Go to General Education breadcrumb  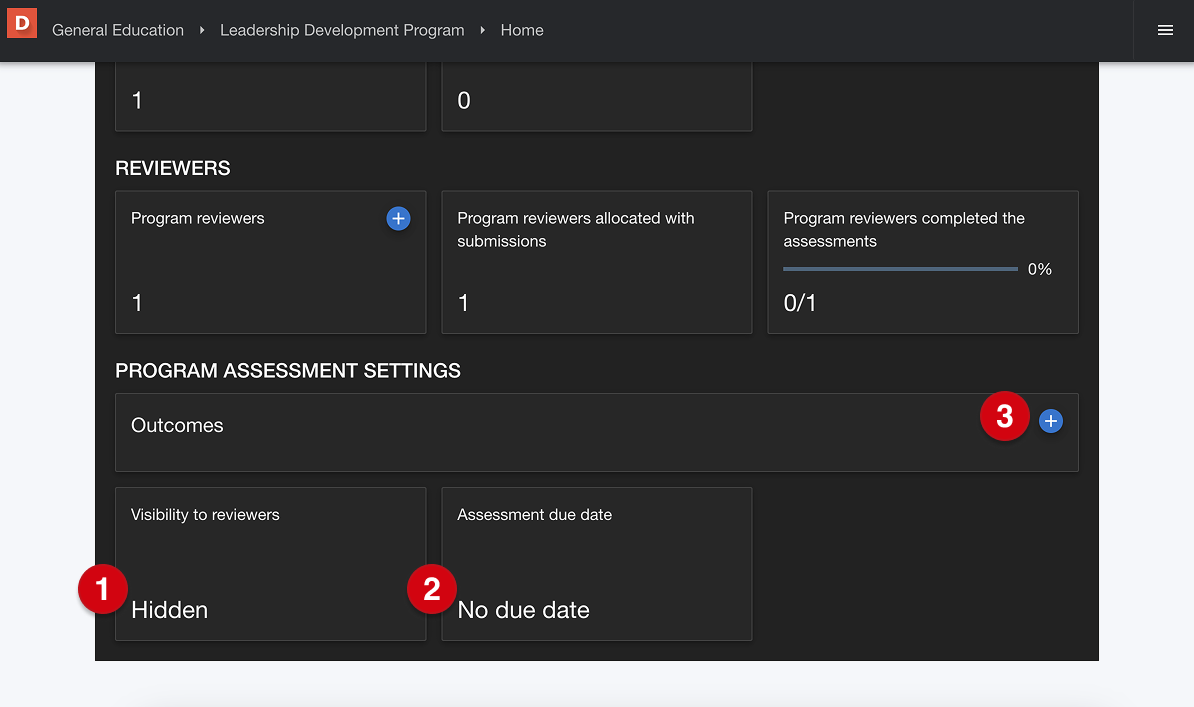click(x=118, y=30)
